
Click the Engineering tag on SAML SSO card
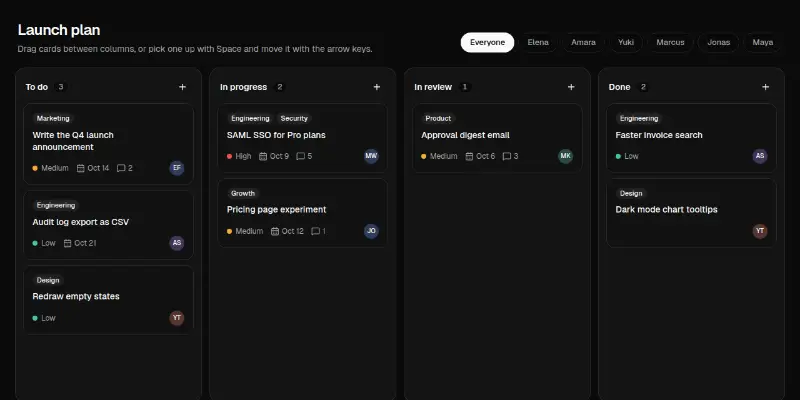(x=250, y=118)
